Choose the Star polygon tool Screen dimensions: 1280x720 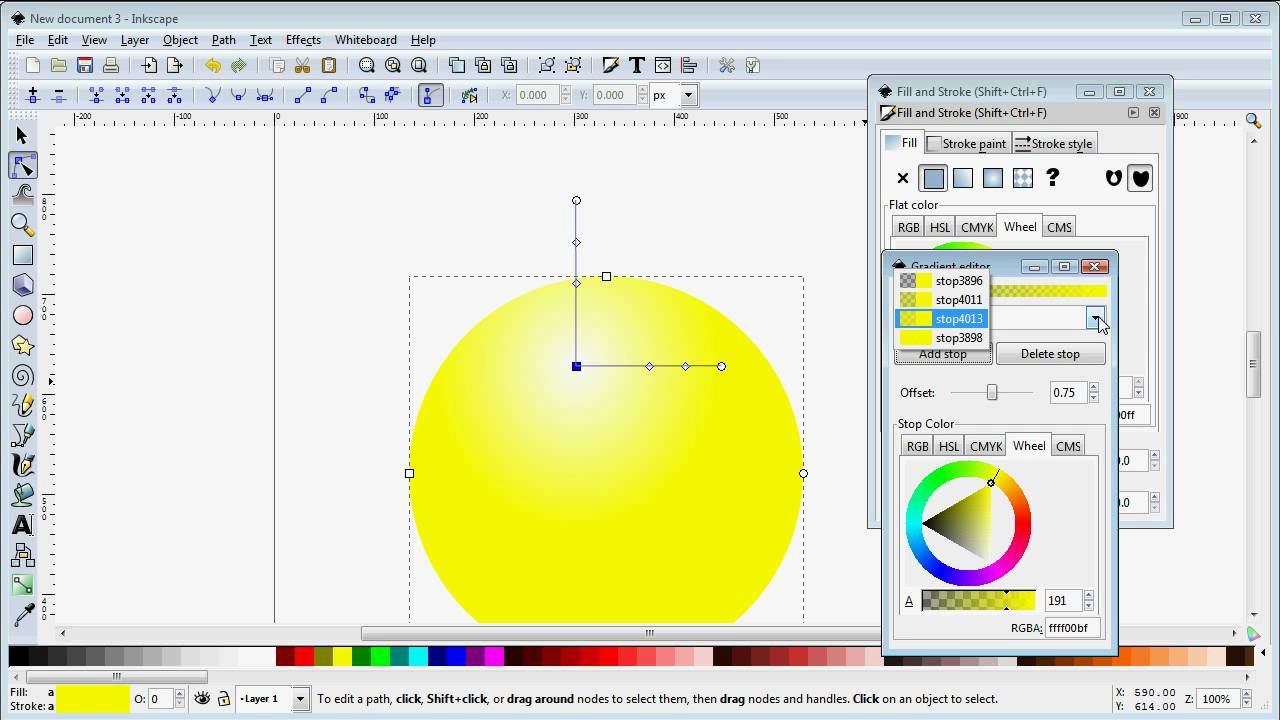(x=22, y=345)
